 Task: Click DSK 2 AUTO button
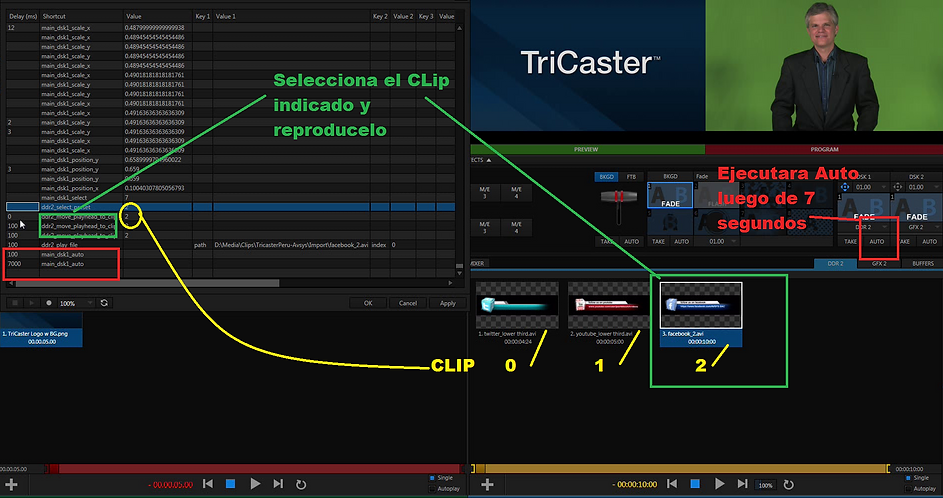(x=929, y=241)
